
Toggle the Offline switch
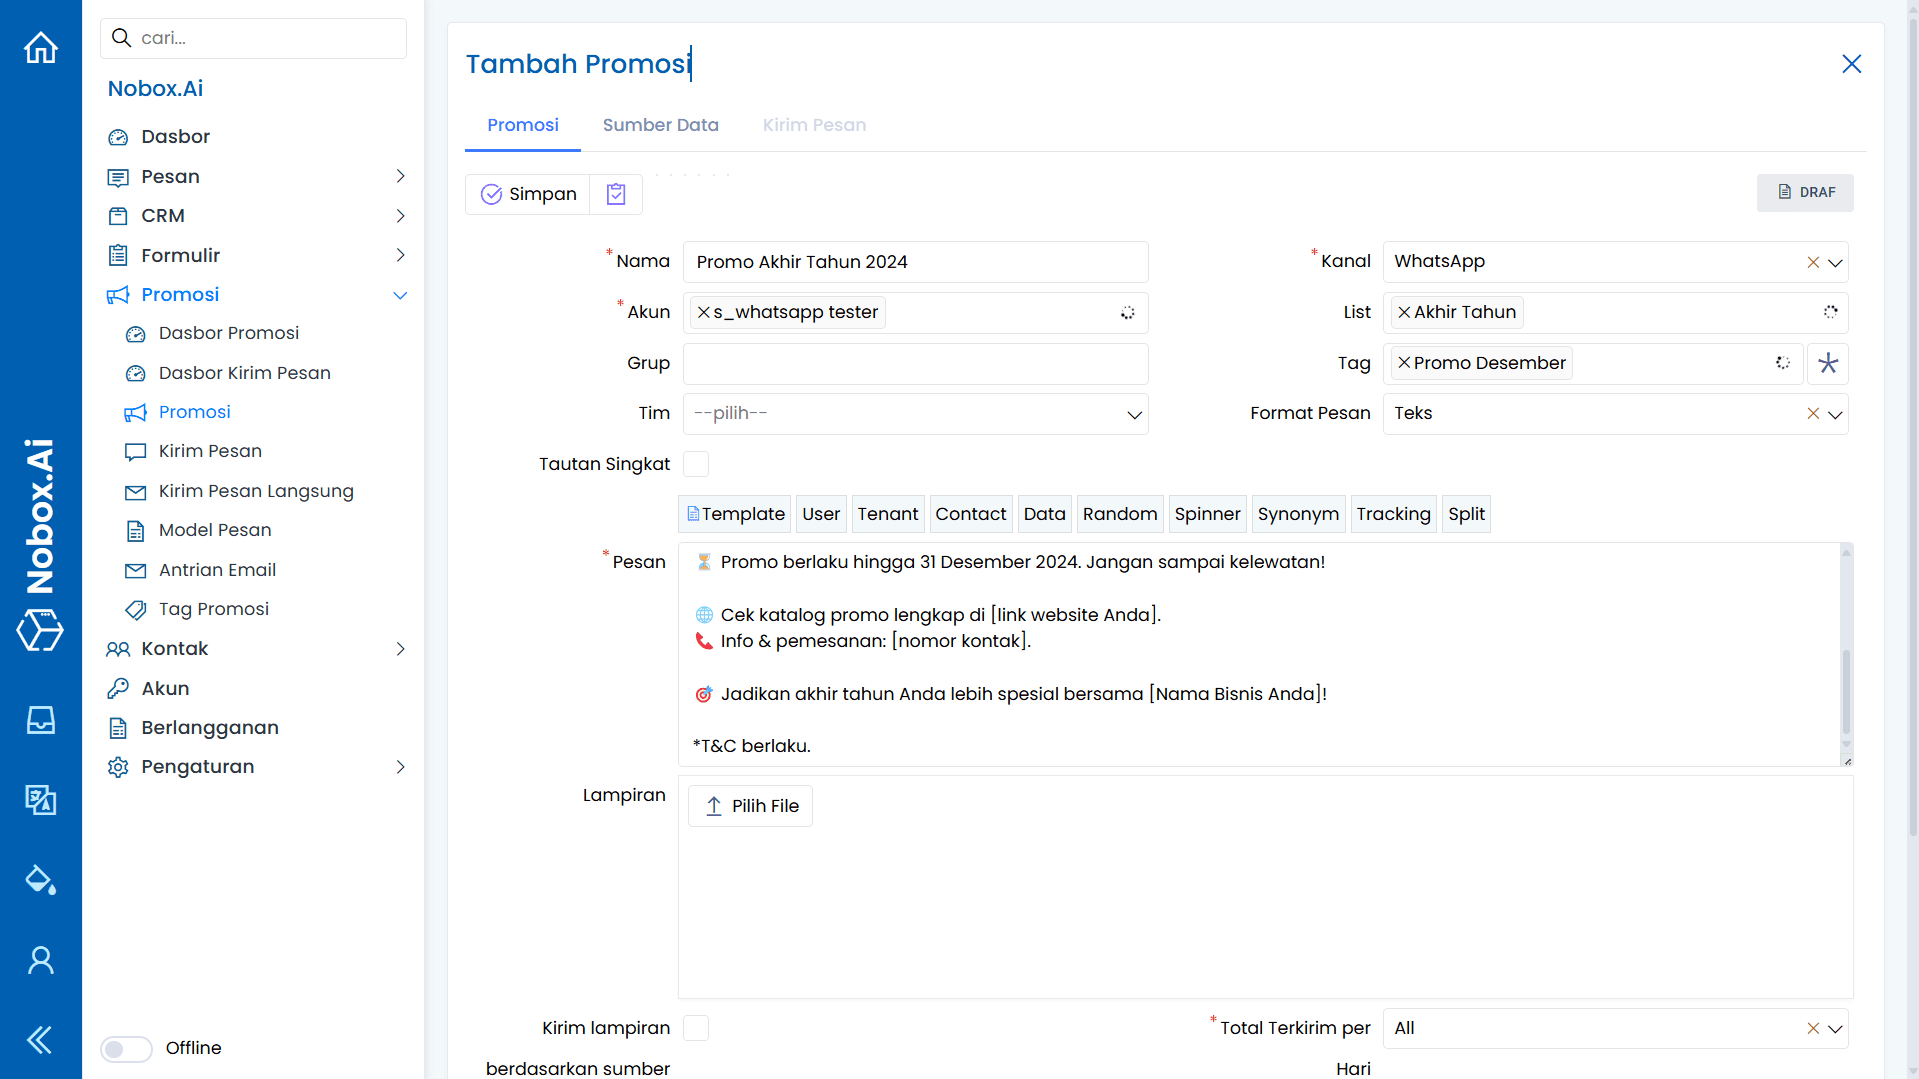tap(126, 1048)
